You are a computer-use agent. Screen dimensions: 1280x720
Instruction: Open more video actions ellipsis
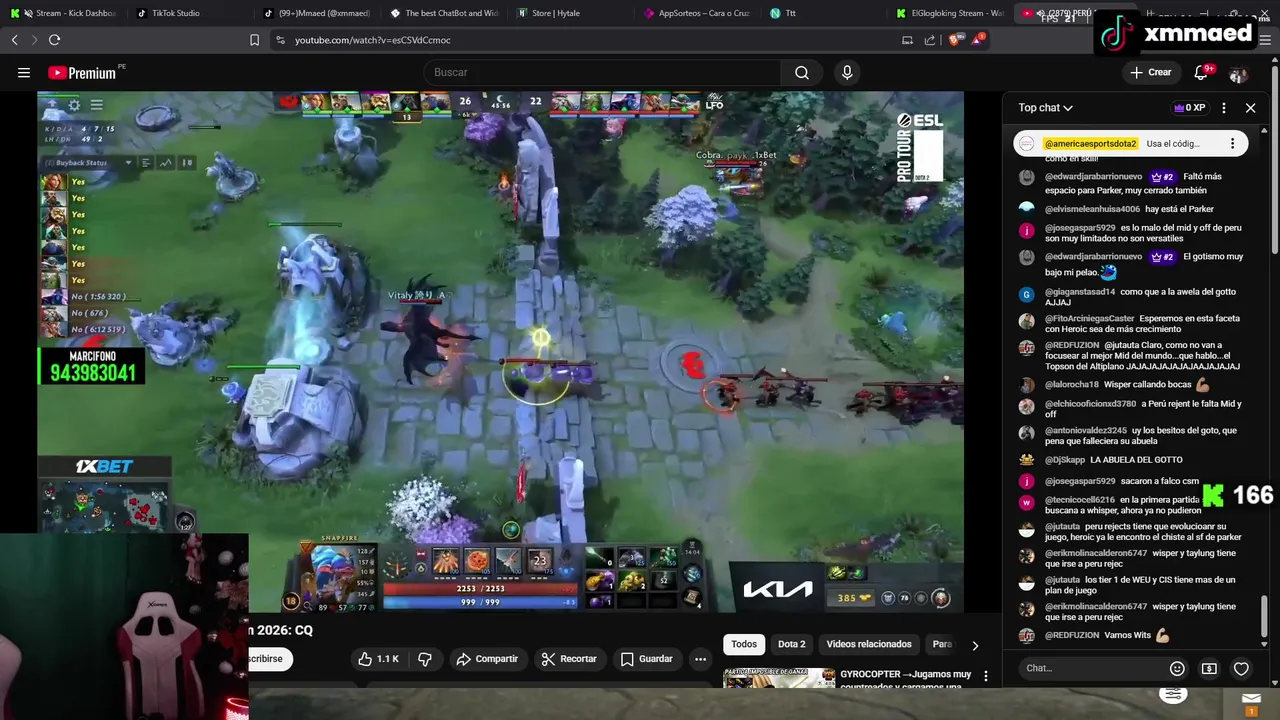[x=700, y=659]
